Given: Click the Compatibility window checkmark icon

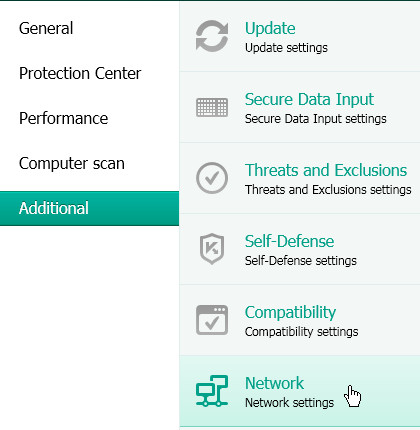Looking at the screenshot, I should (212, 320).
